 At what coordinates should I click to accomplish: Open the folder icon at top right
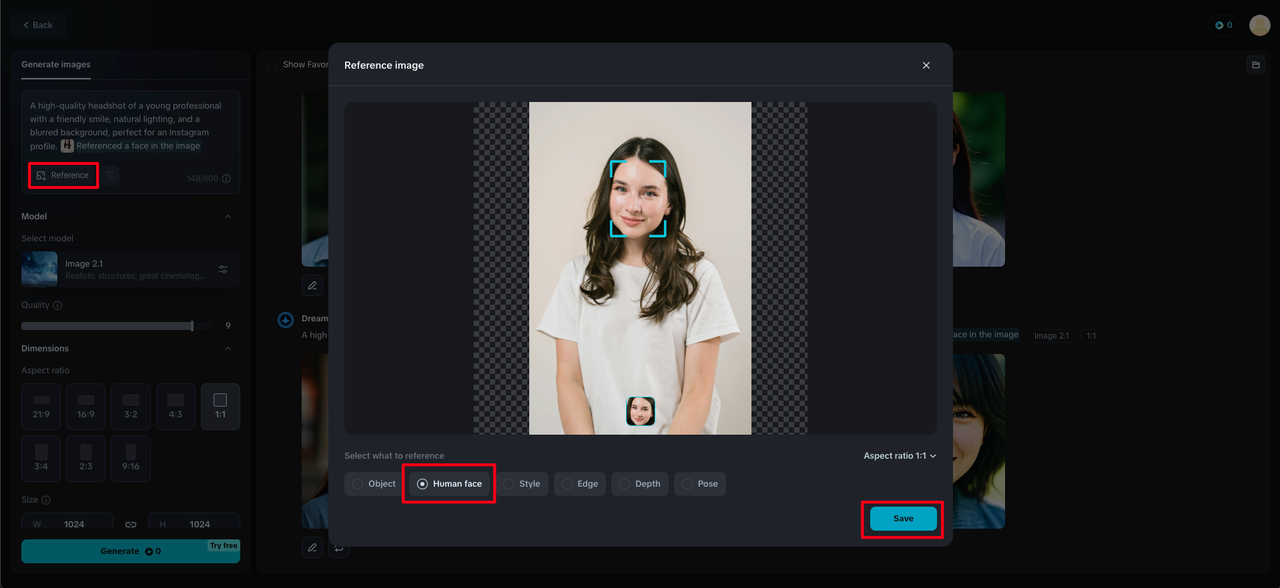(1255, 65)
